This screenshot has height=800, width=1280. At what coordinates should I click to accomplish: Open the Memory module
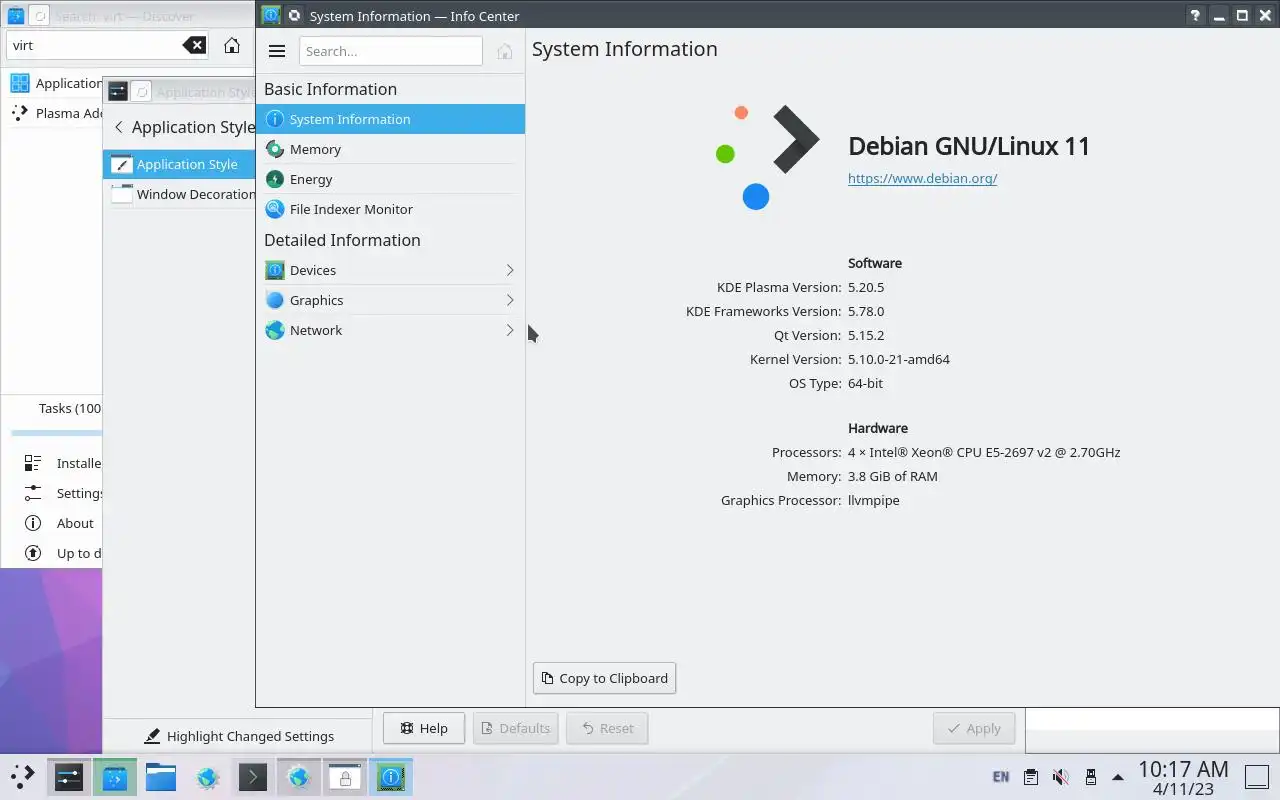tap(390, 149)
